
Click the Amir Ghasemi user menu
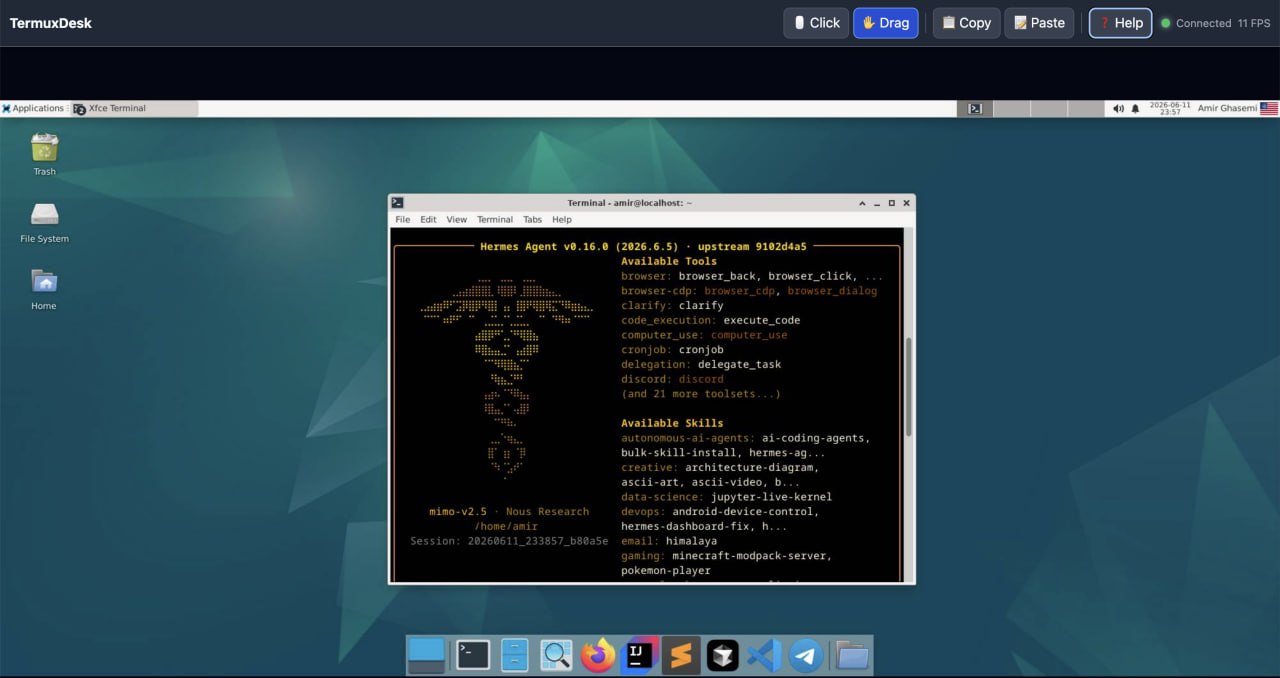(x=1227, y=108)
